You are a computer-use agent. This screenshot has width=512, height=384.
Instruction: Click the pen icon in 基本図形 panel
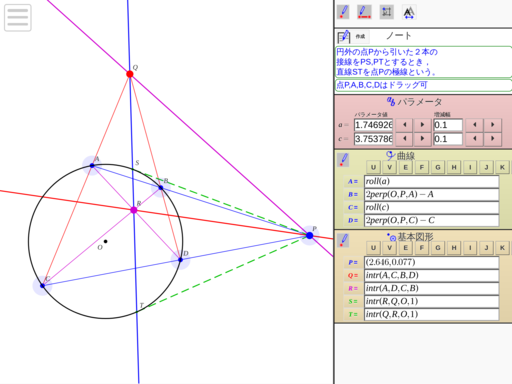(x=343, y=240)
